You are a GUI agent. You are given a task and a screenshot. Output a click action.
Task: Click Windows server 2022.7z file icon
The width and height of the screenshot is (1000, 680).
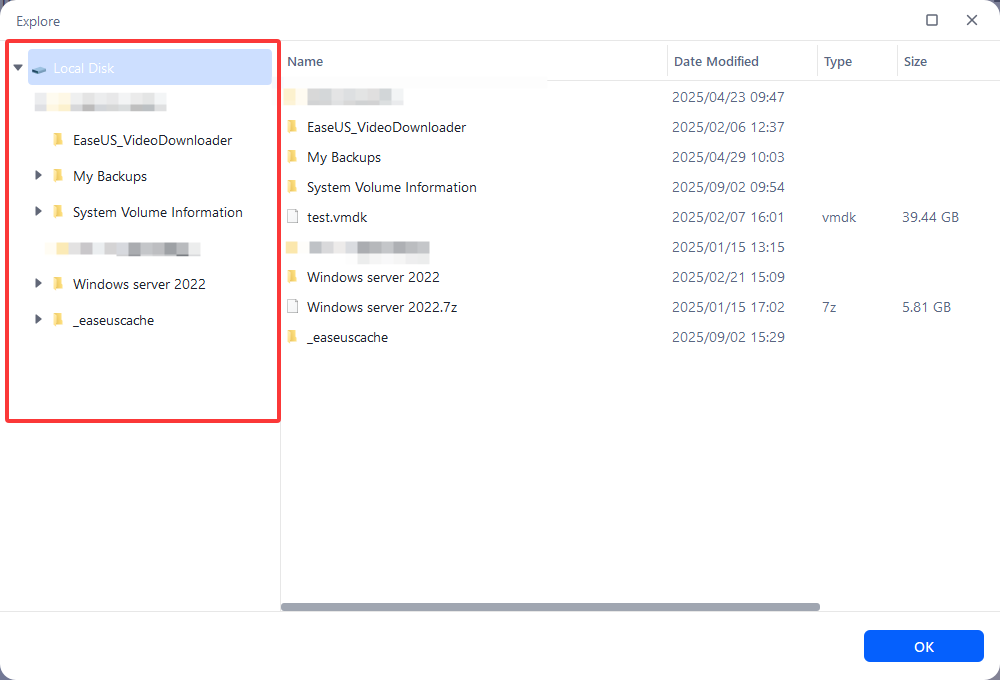[292, 307]
